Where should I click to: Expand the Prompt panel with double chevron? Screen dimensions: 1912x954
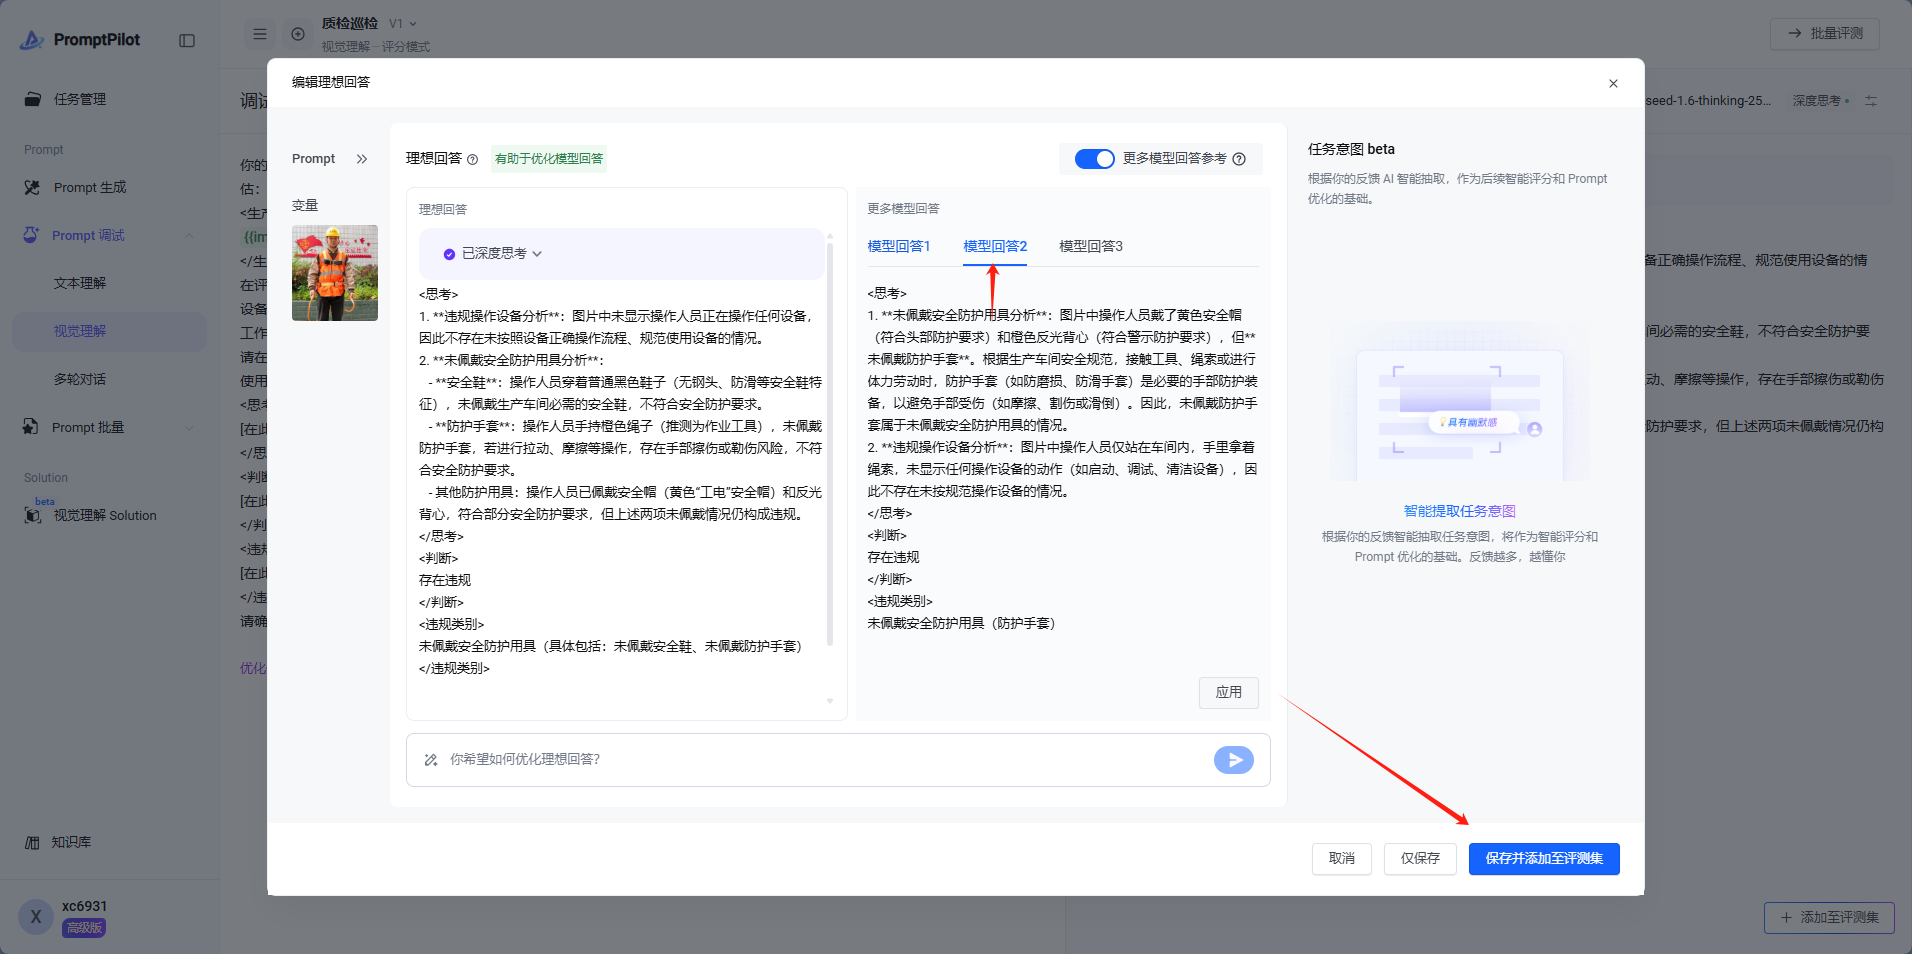click(x=362, y=159)
